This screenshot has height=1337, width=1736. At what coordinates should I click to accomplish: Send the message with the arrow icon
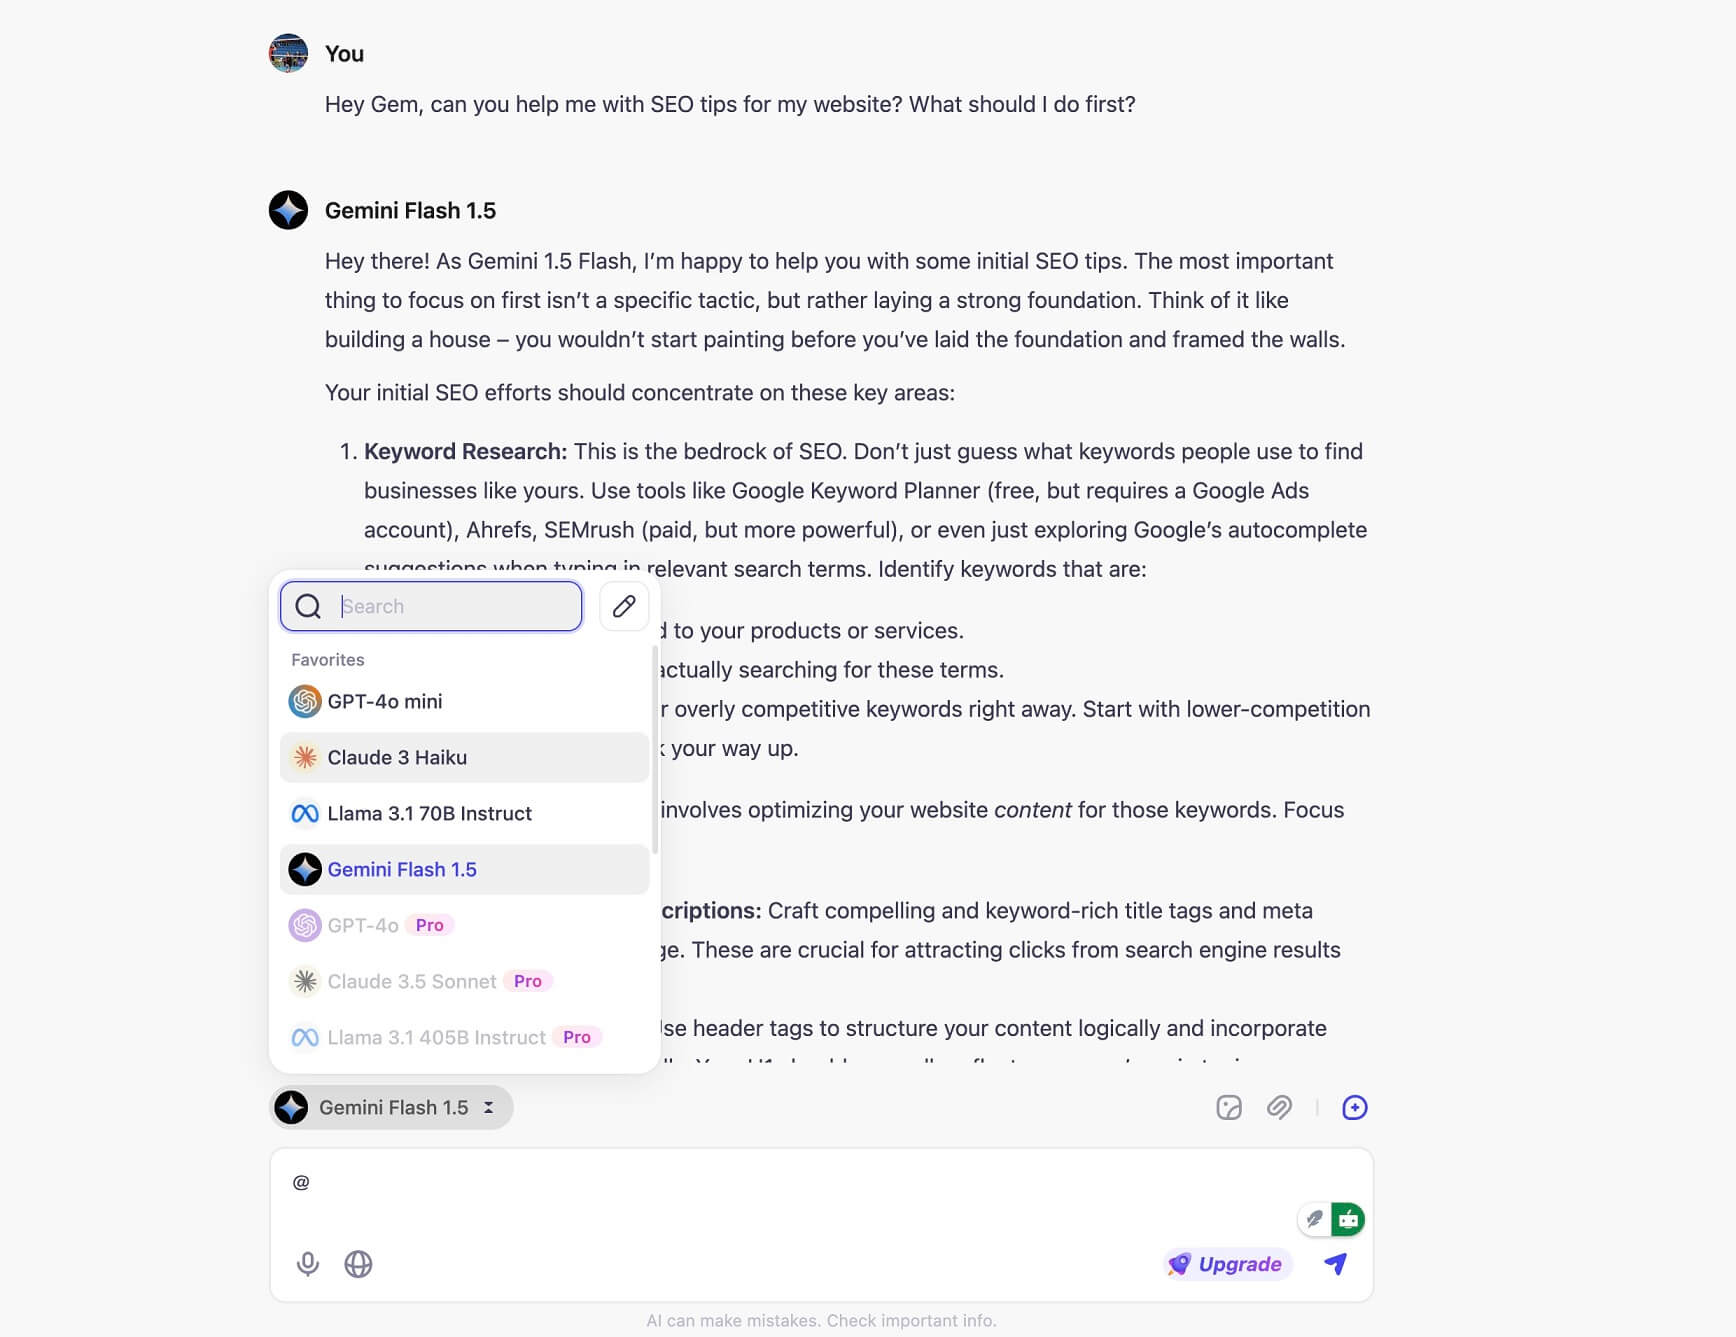[1337, 1263]
